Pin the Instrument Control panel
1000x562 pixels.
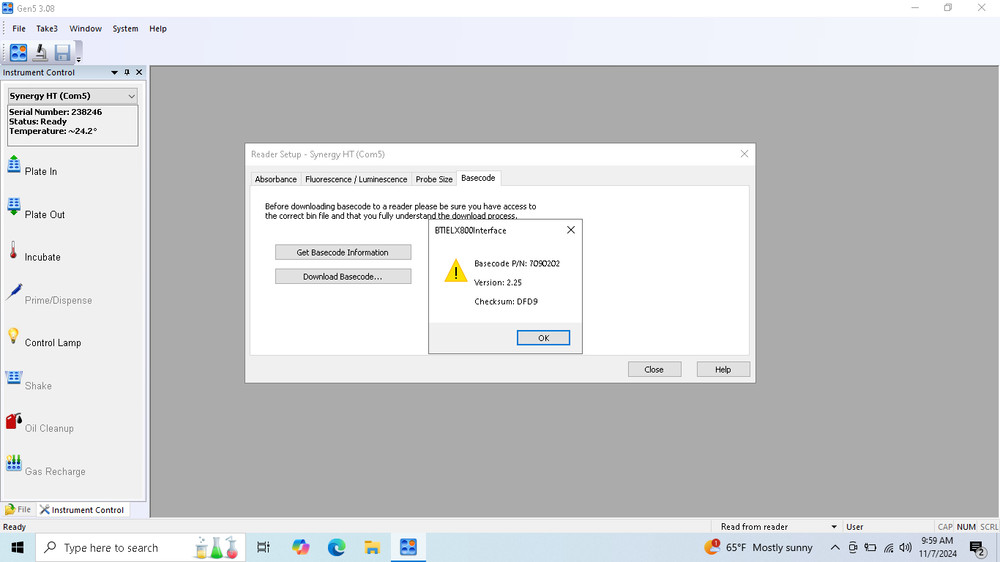(127, 73)
